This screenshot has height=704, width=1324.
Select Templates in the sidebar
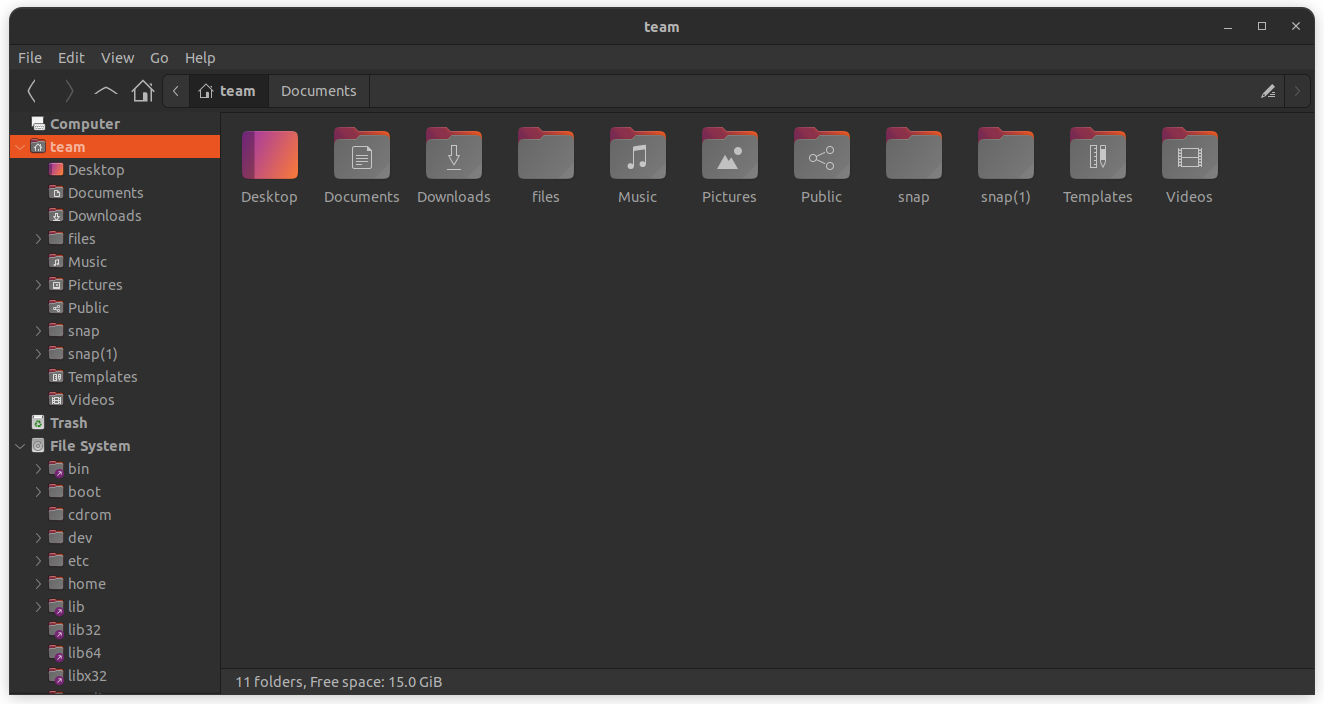click(102, 376)
